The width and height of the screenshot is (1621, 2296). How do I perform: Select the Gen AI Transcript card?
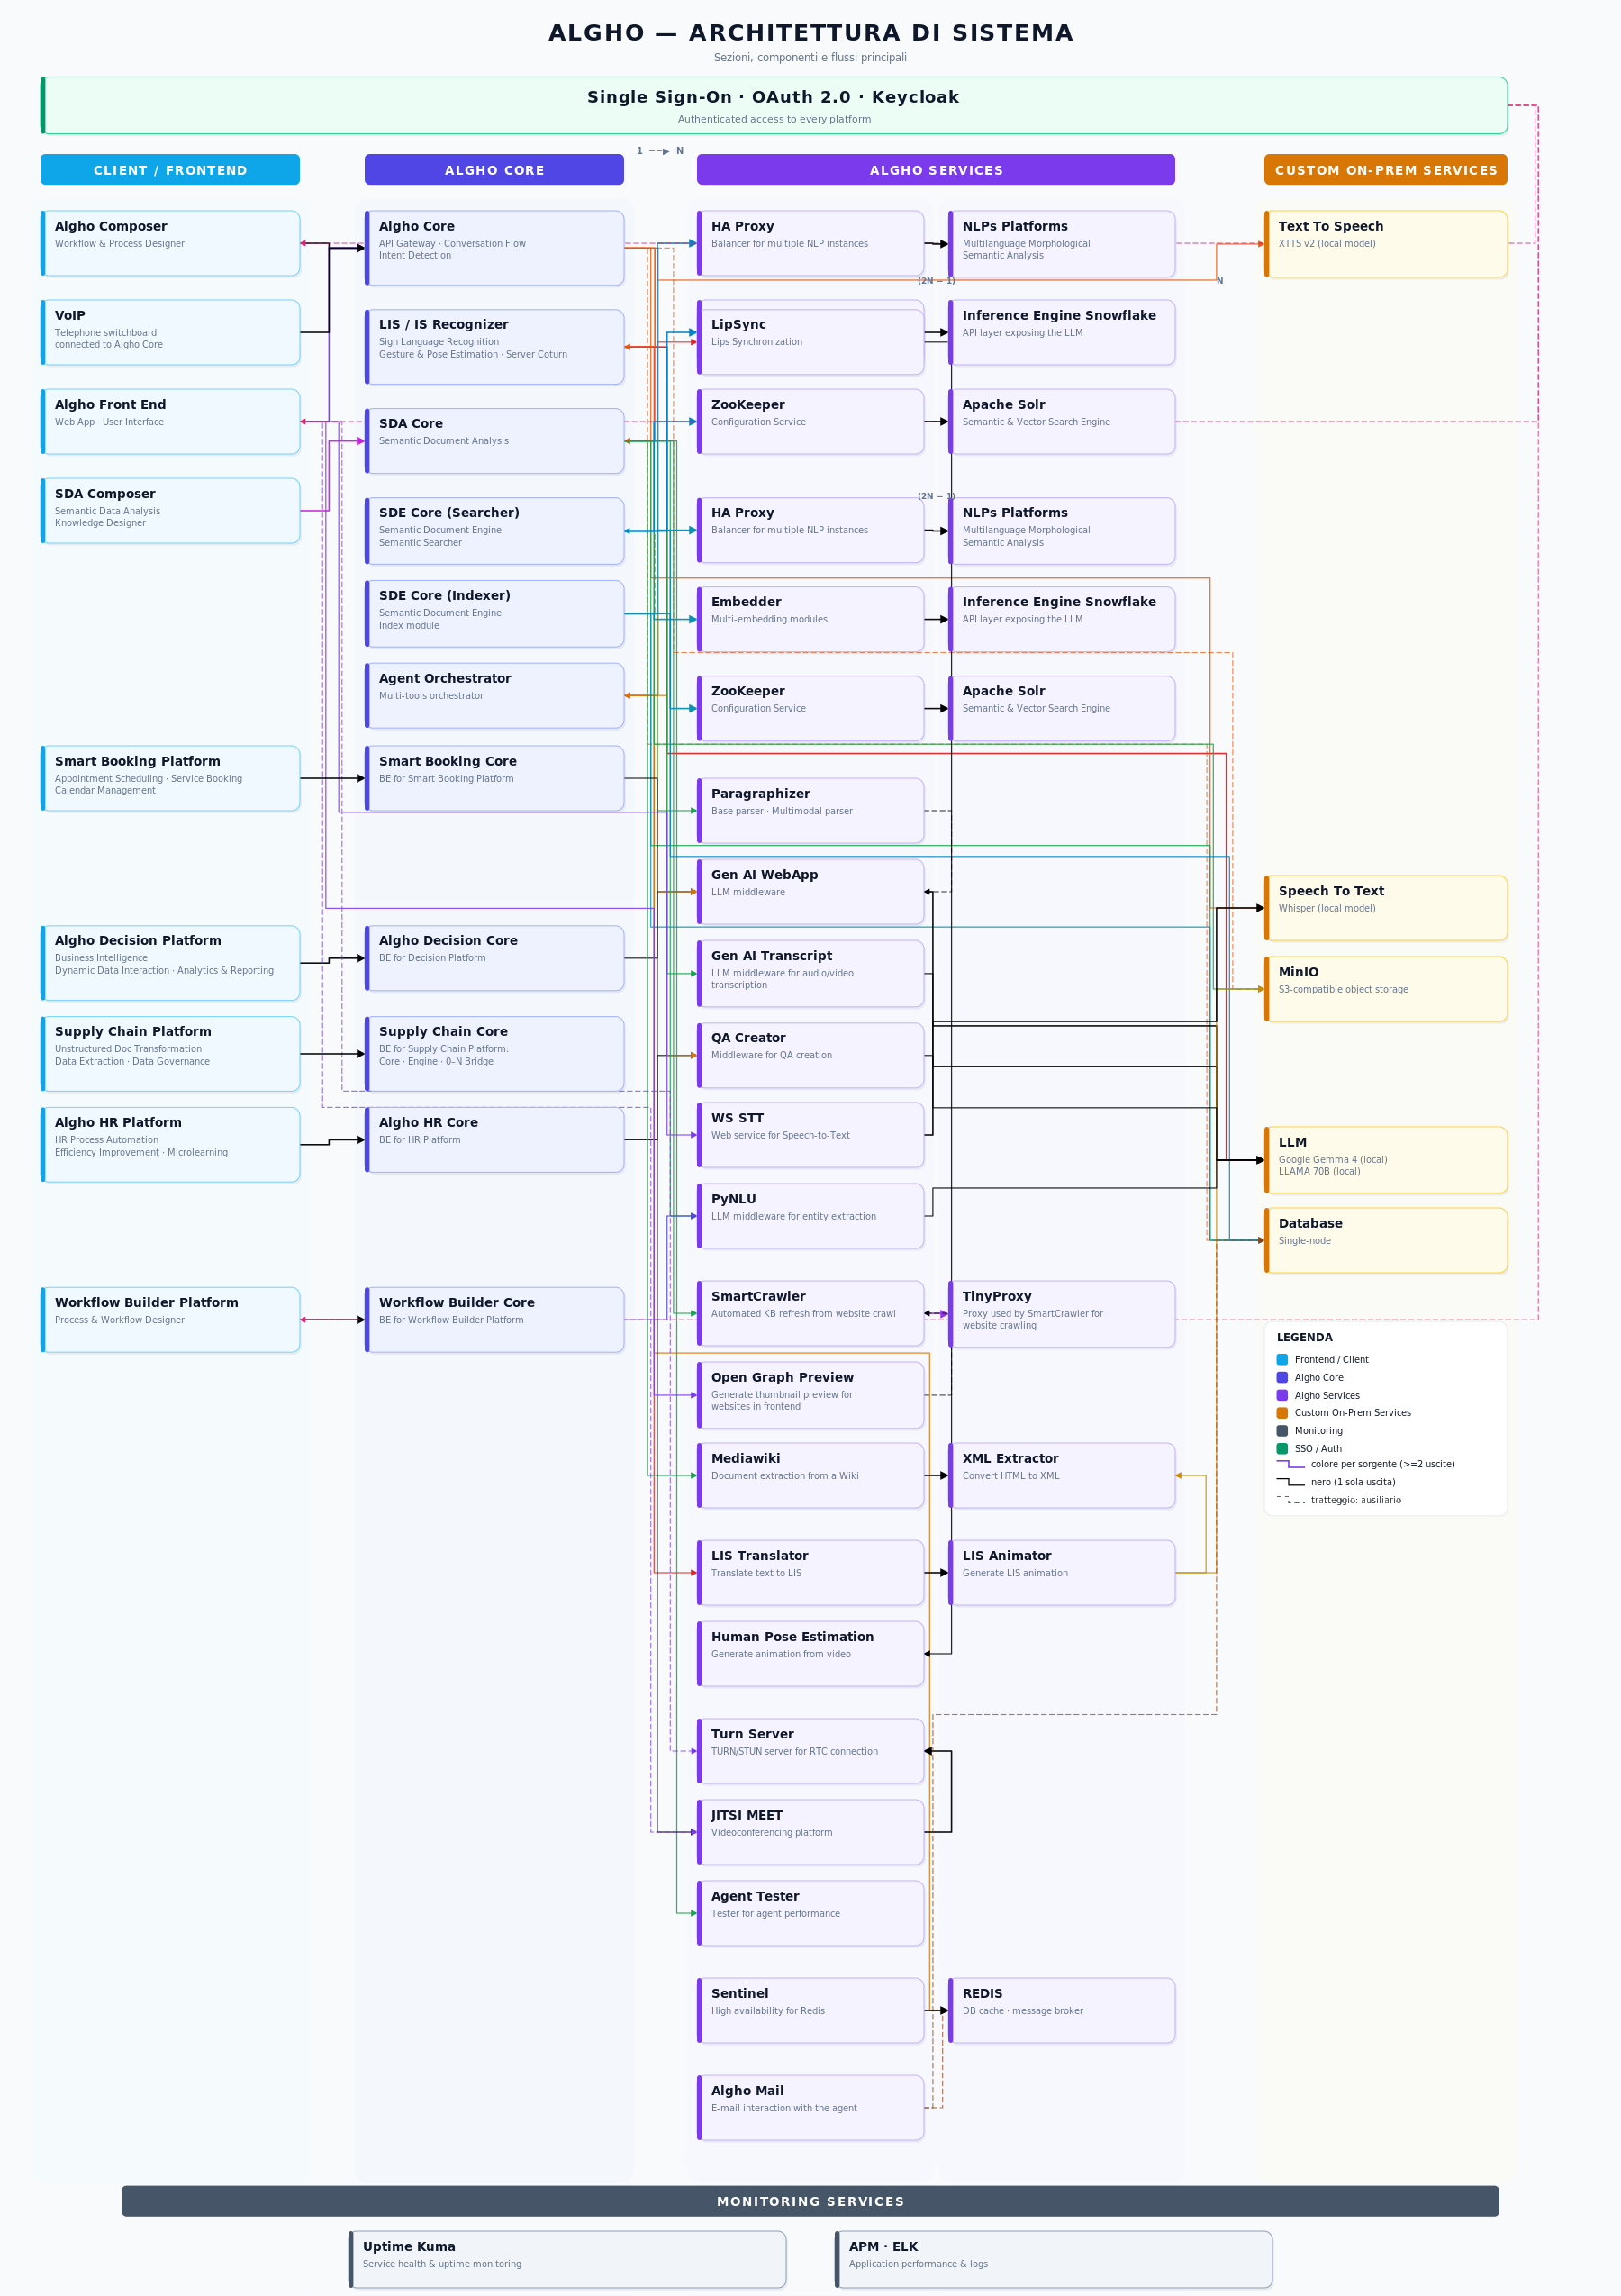(x=810, y=973)
